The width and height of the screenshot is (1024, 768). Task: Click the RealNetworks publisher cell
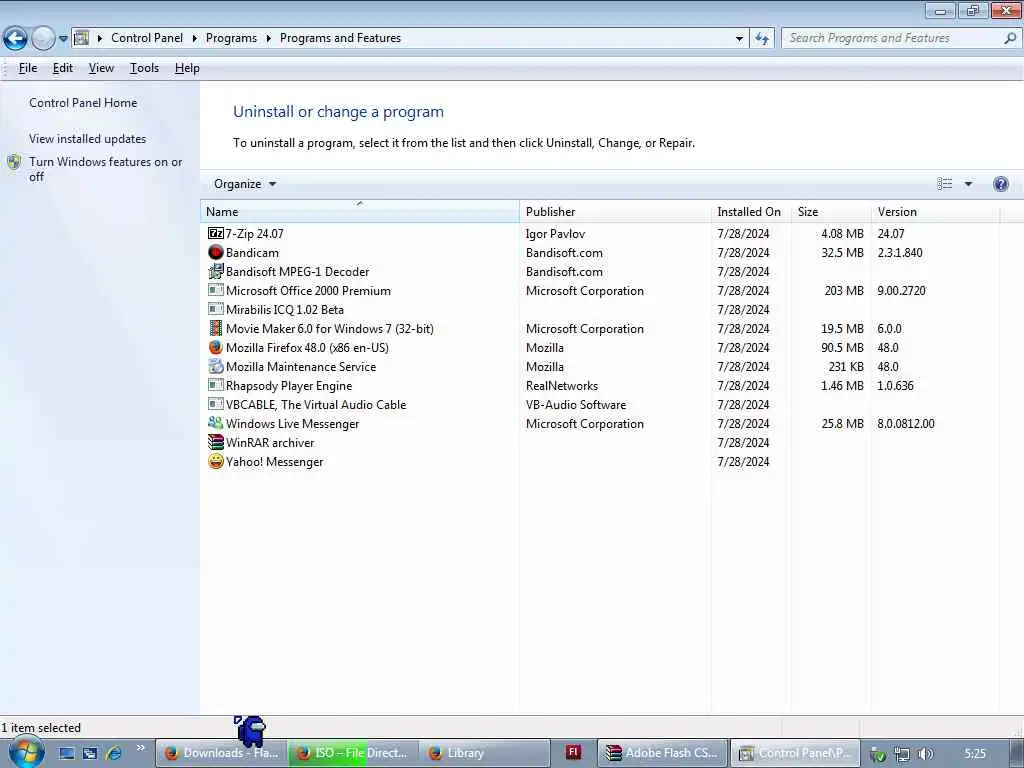(x=562, y=385)
